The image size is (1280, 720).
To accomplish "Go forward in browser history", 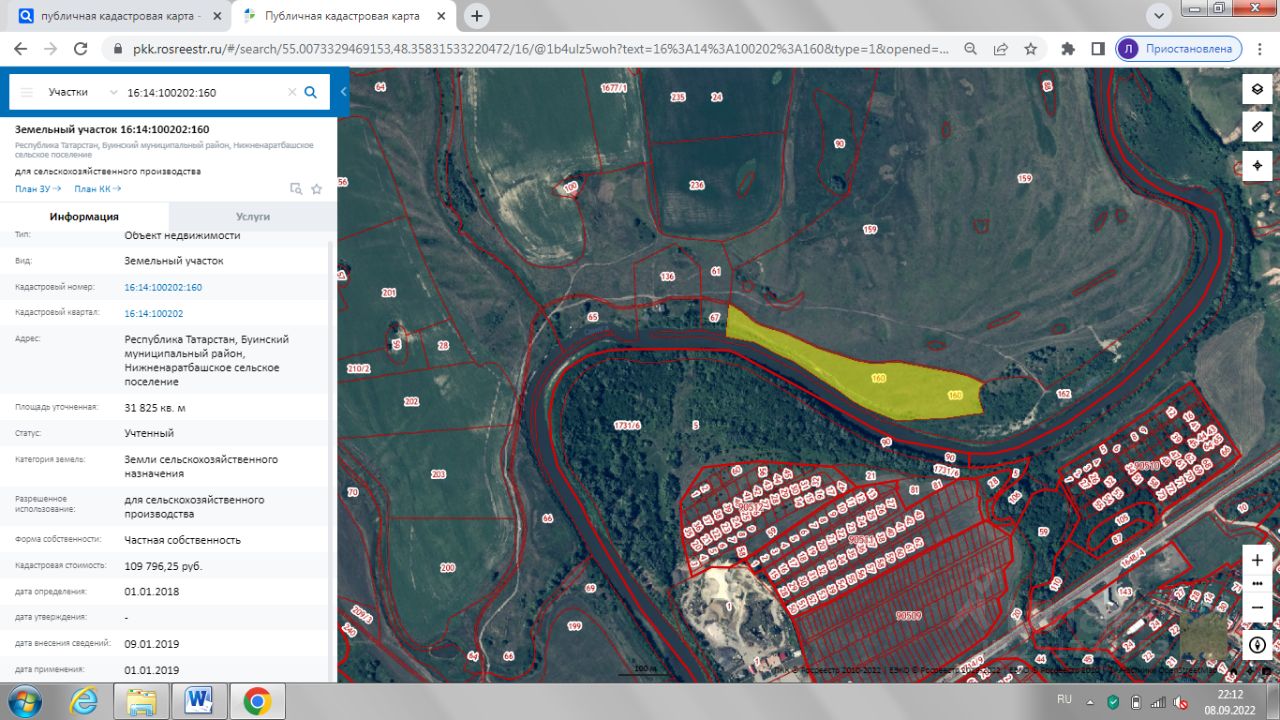I will (51, 48).
